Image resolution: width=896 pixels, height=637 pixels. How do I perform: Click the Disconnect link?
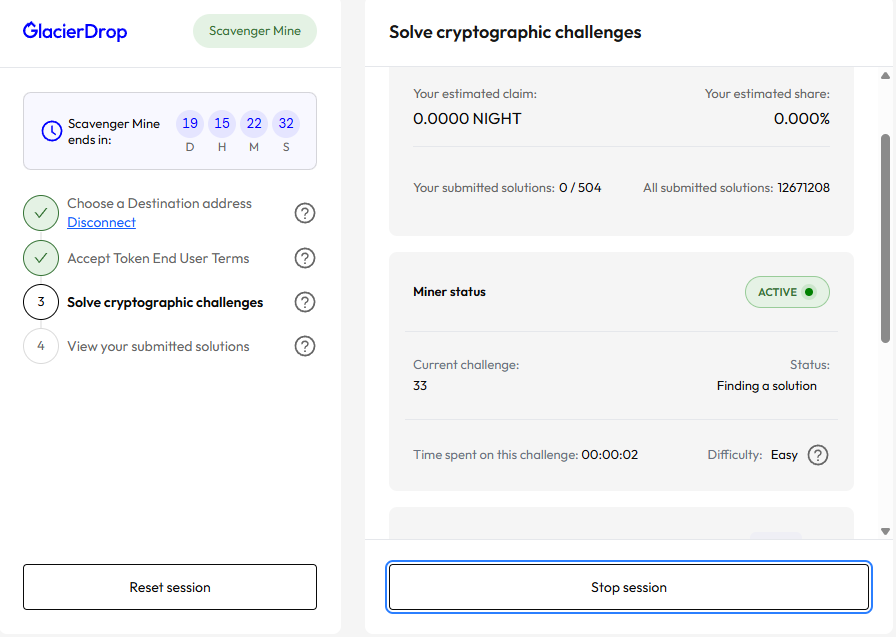tap(101, 223)
